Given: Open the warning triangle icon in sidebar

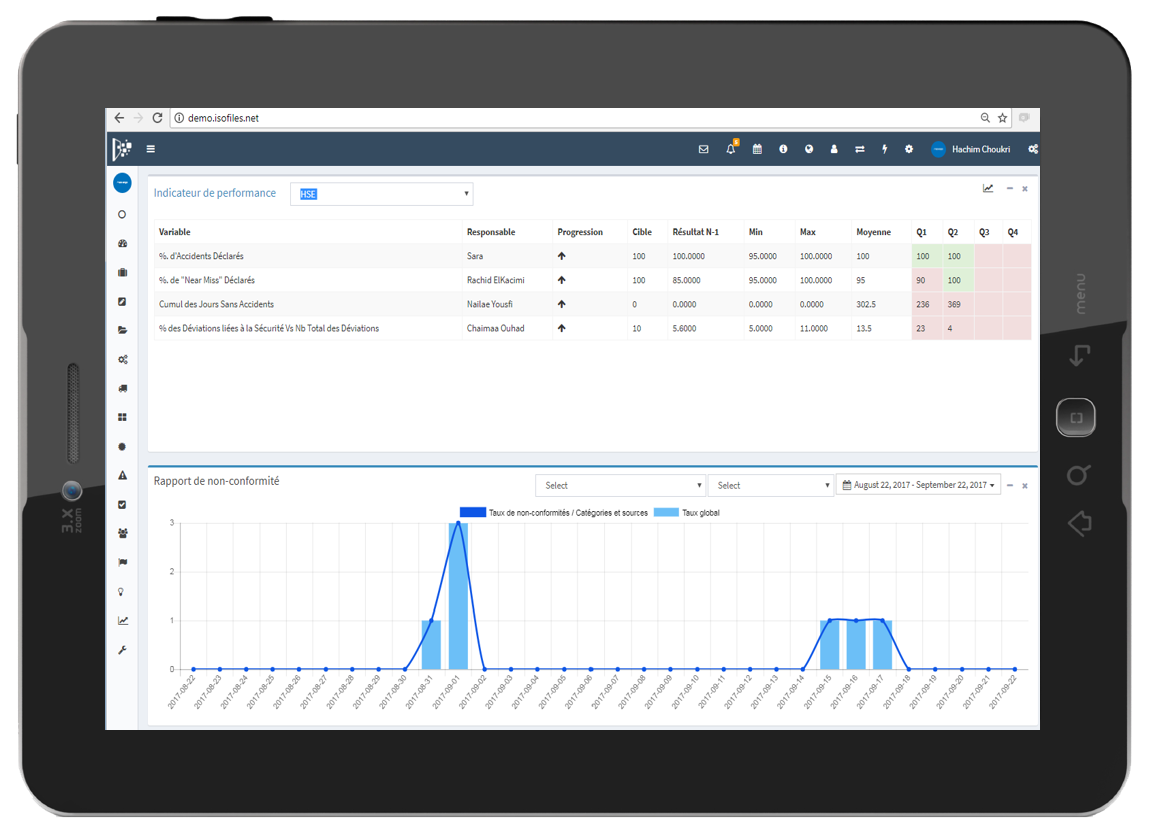Looking at the screenshot, I should point(122,475).
